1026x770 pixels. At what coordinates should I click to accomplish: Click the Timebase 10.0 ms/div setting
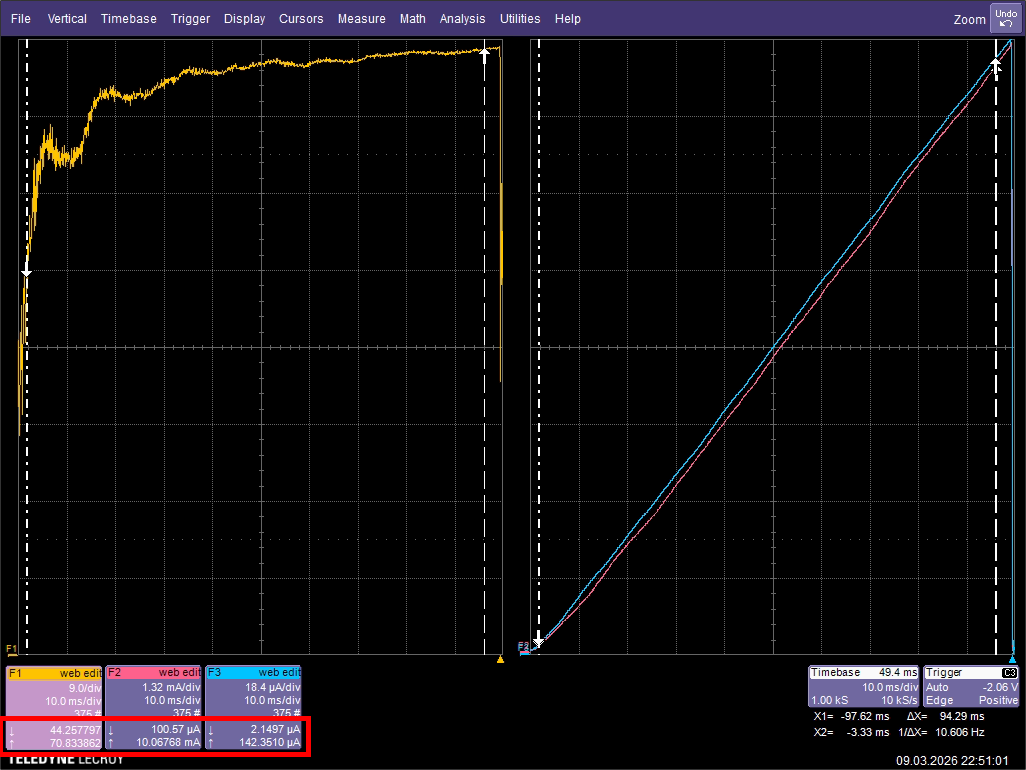(890, 688)
